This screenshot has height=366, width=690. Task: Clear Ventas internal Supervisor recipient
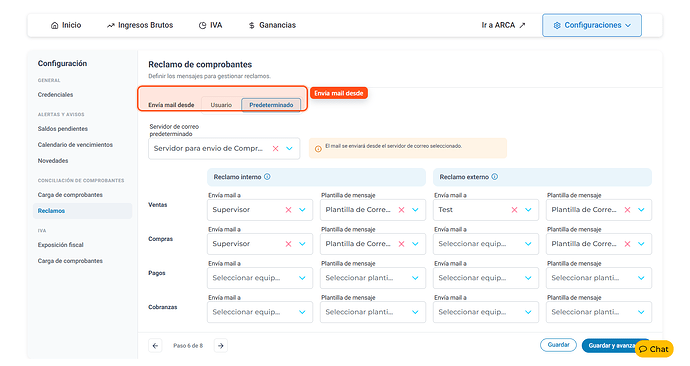click(288, 210)
